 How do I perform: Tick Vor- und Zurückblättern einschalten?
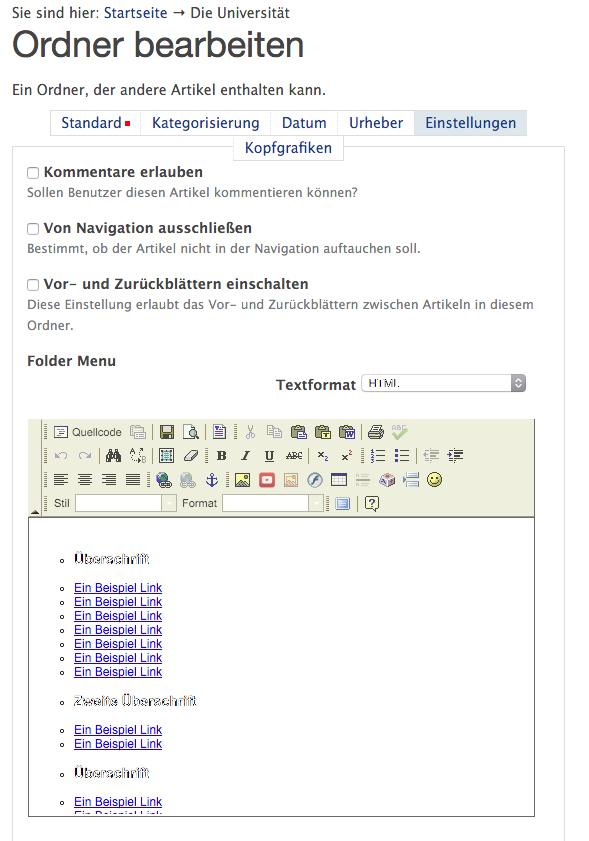pos(33,285)
